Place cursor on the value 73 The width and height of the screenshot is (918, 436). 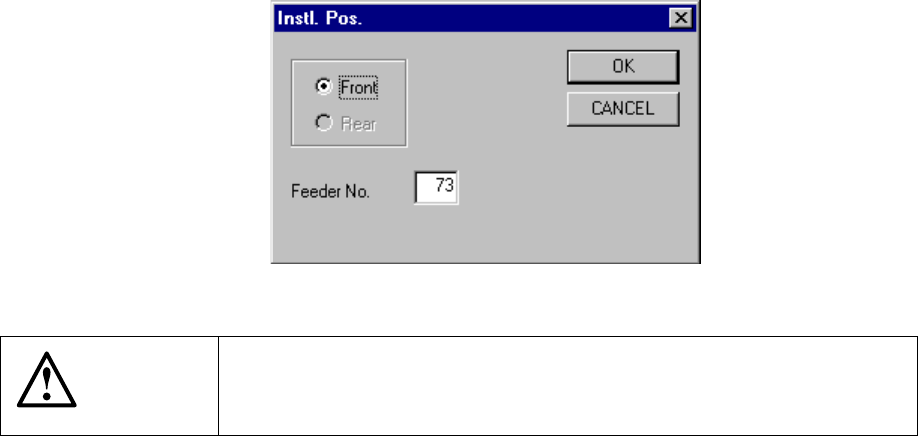[x=444, y=186]
